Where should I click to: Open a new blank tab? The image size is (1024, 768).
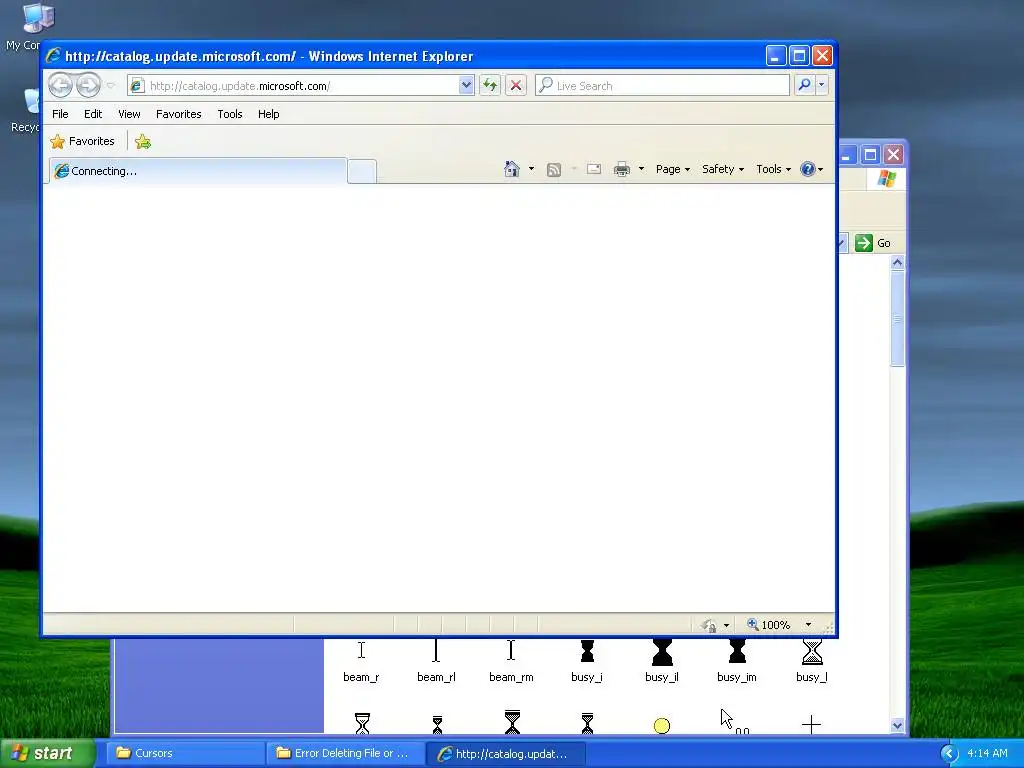[x=362, y=172]
